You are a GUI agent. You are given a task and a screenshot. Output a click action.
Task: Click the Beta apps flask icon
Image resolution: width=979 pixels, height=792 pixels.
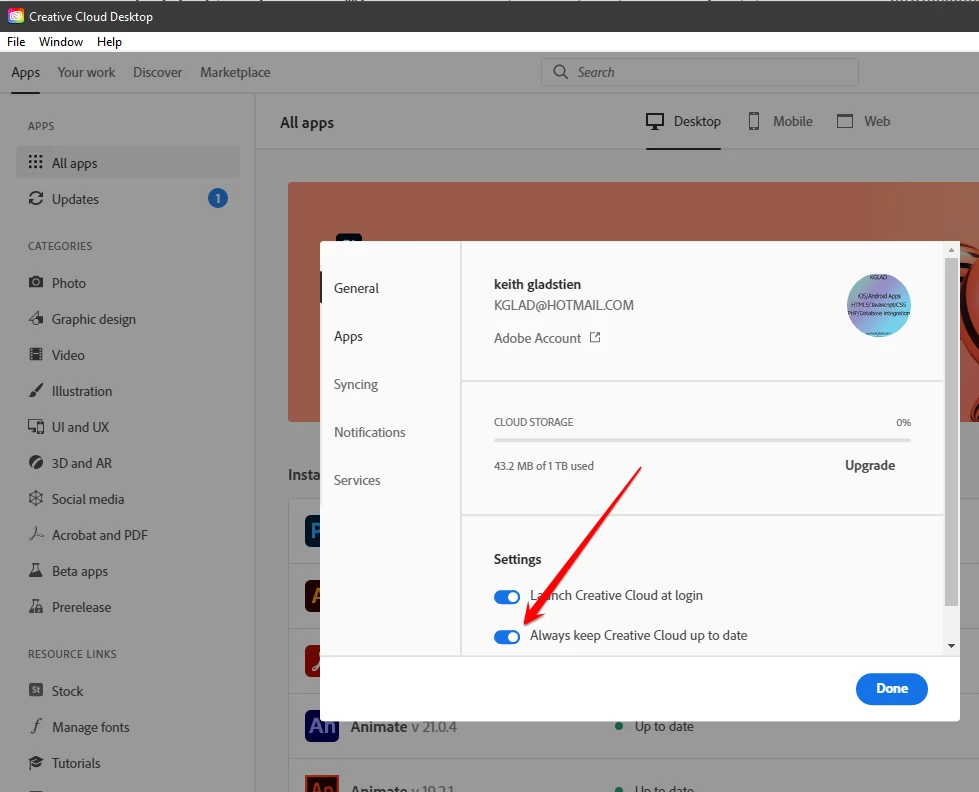36,570
